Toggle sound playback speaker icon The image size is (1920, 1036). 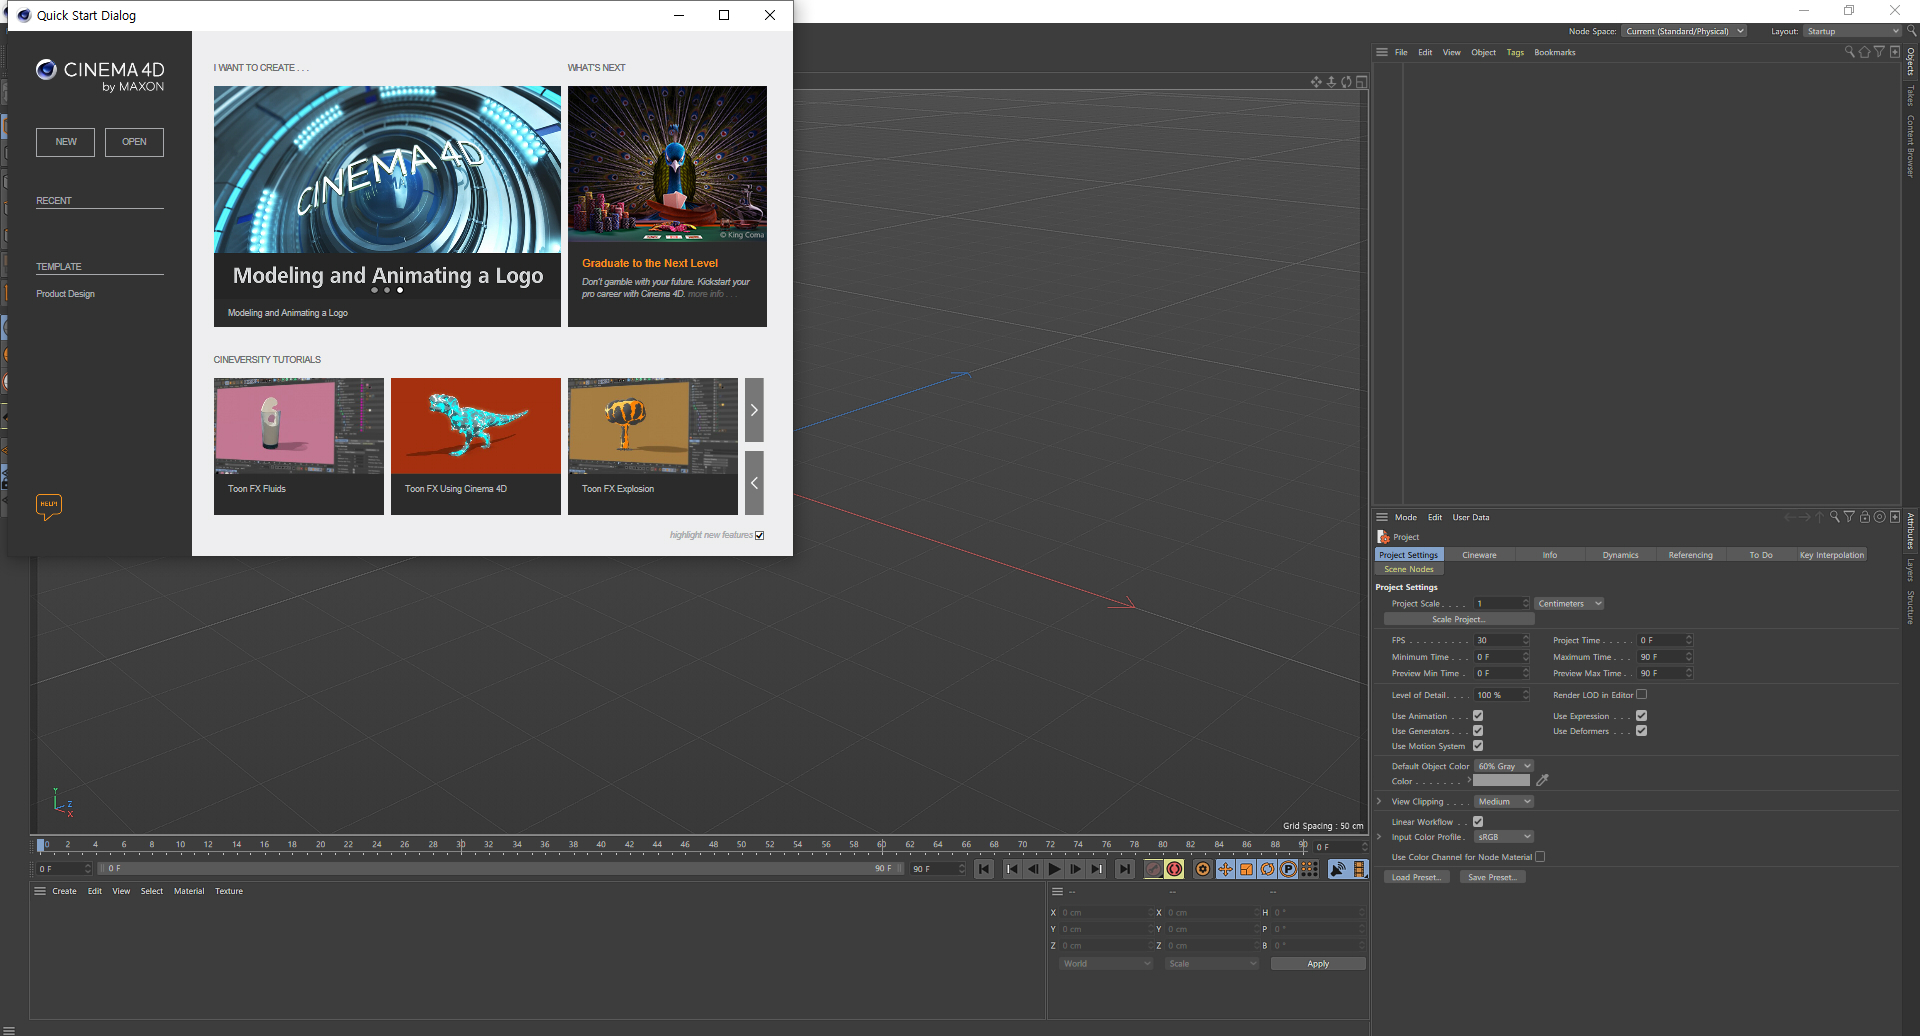[x=1338, y=869]
